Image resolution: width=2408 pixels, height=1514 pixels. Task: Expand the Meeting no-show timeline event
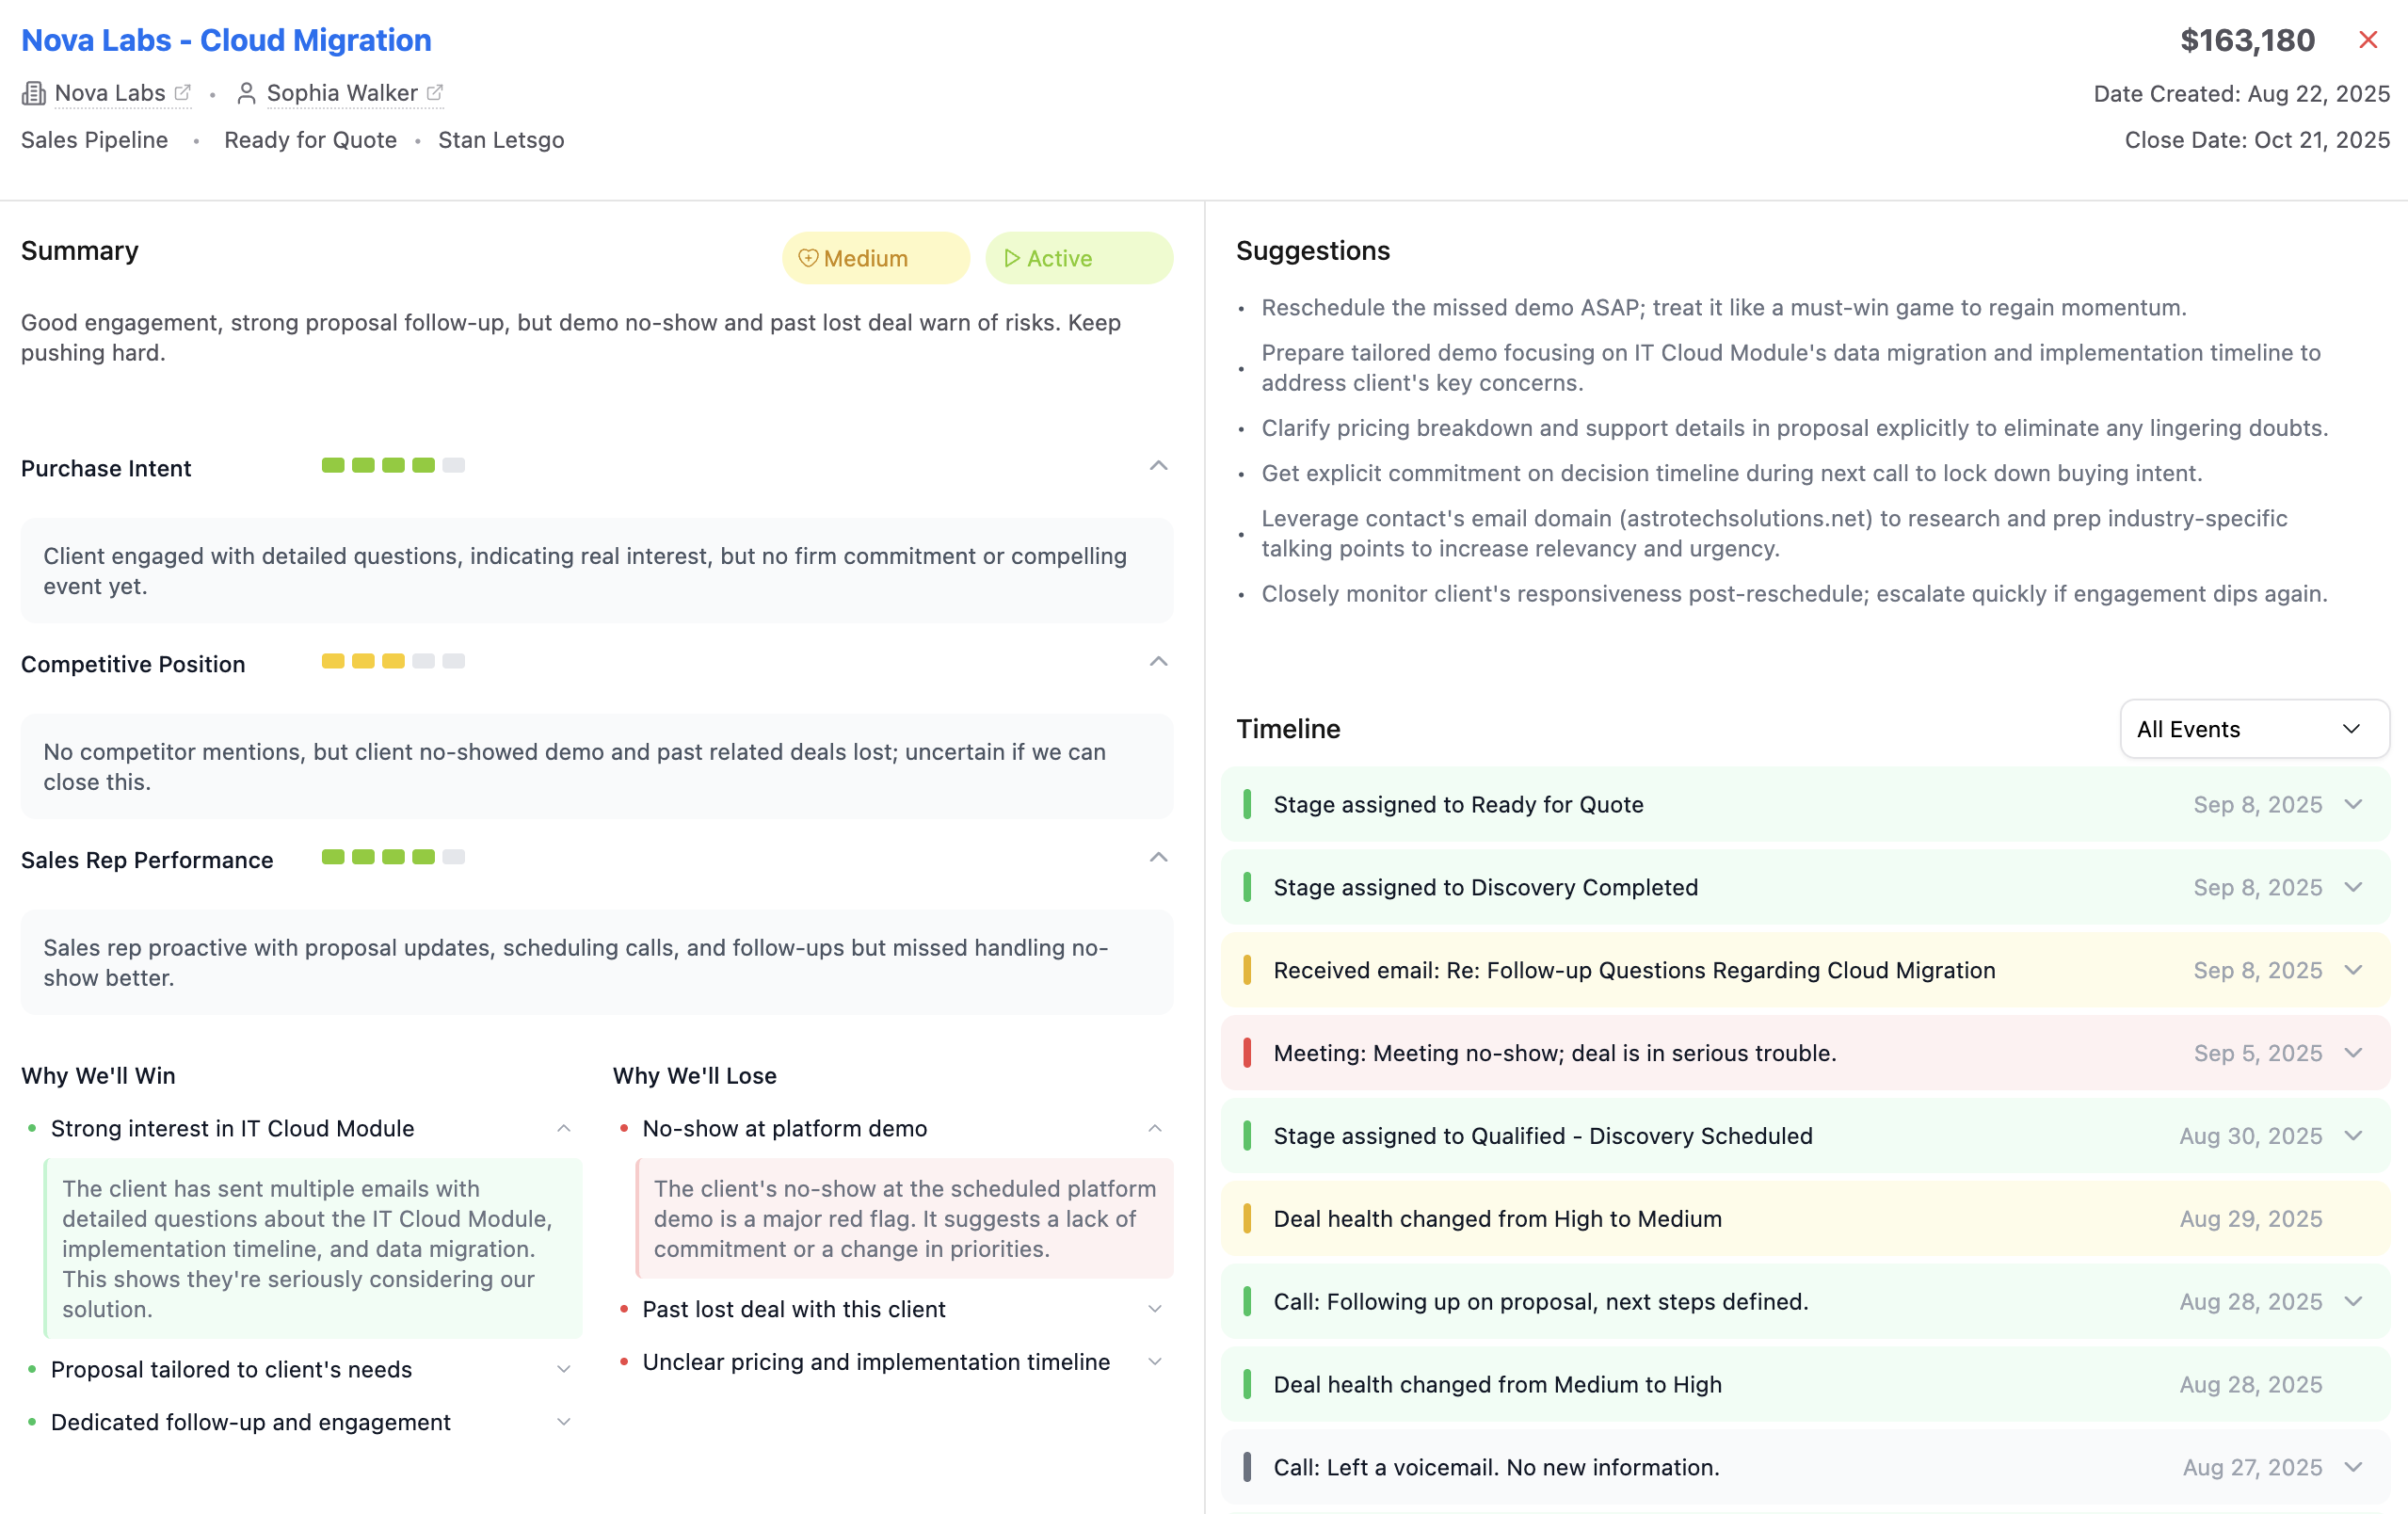[x=2353, y=1053]
